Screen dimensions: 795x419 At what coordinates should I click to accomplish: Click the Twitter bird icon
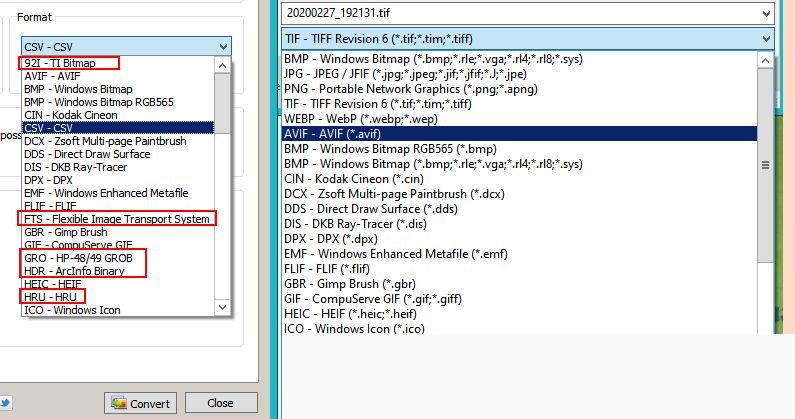[5, 404]
